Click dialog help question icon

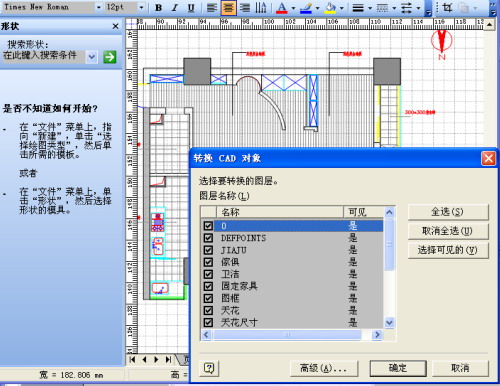coord(209,368)
